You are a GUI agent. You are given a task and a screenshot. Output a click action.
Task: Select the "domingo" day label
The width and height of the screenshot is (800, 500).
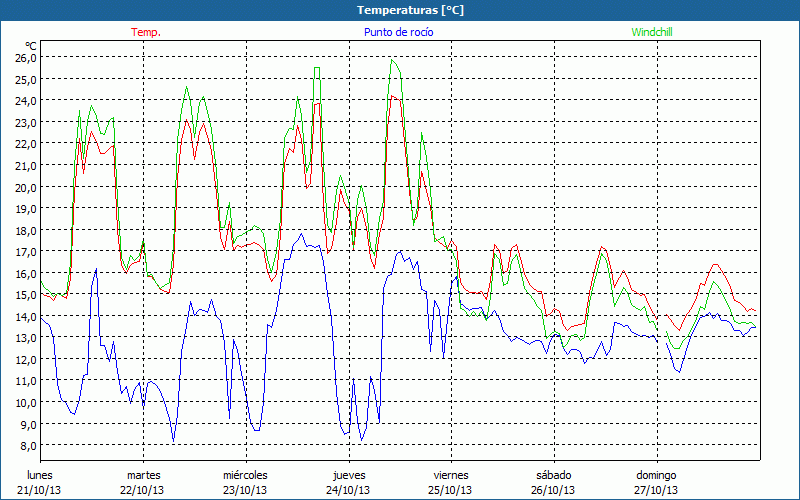pyautogui.click(x=656, y=475)
